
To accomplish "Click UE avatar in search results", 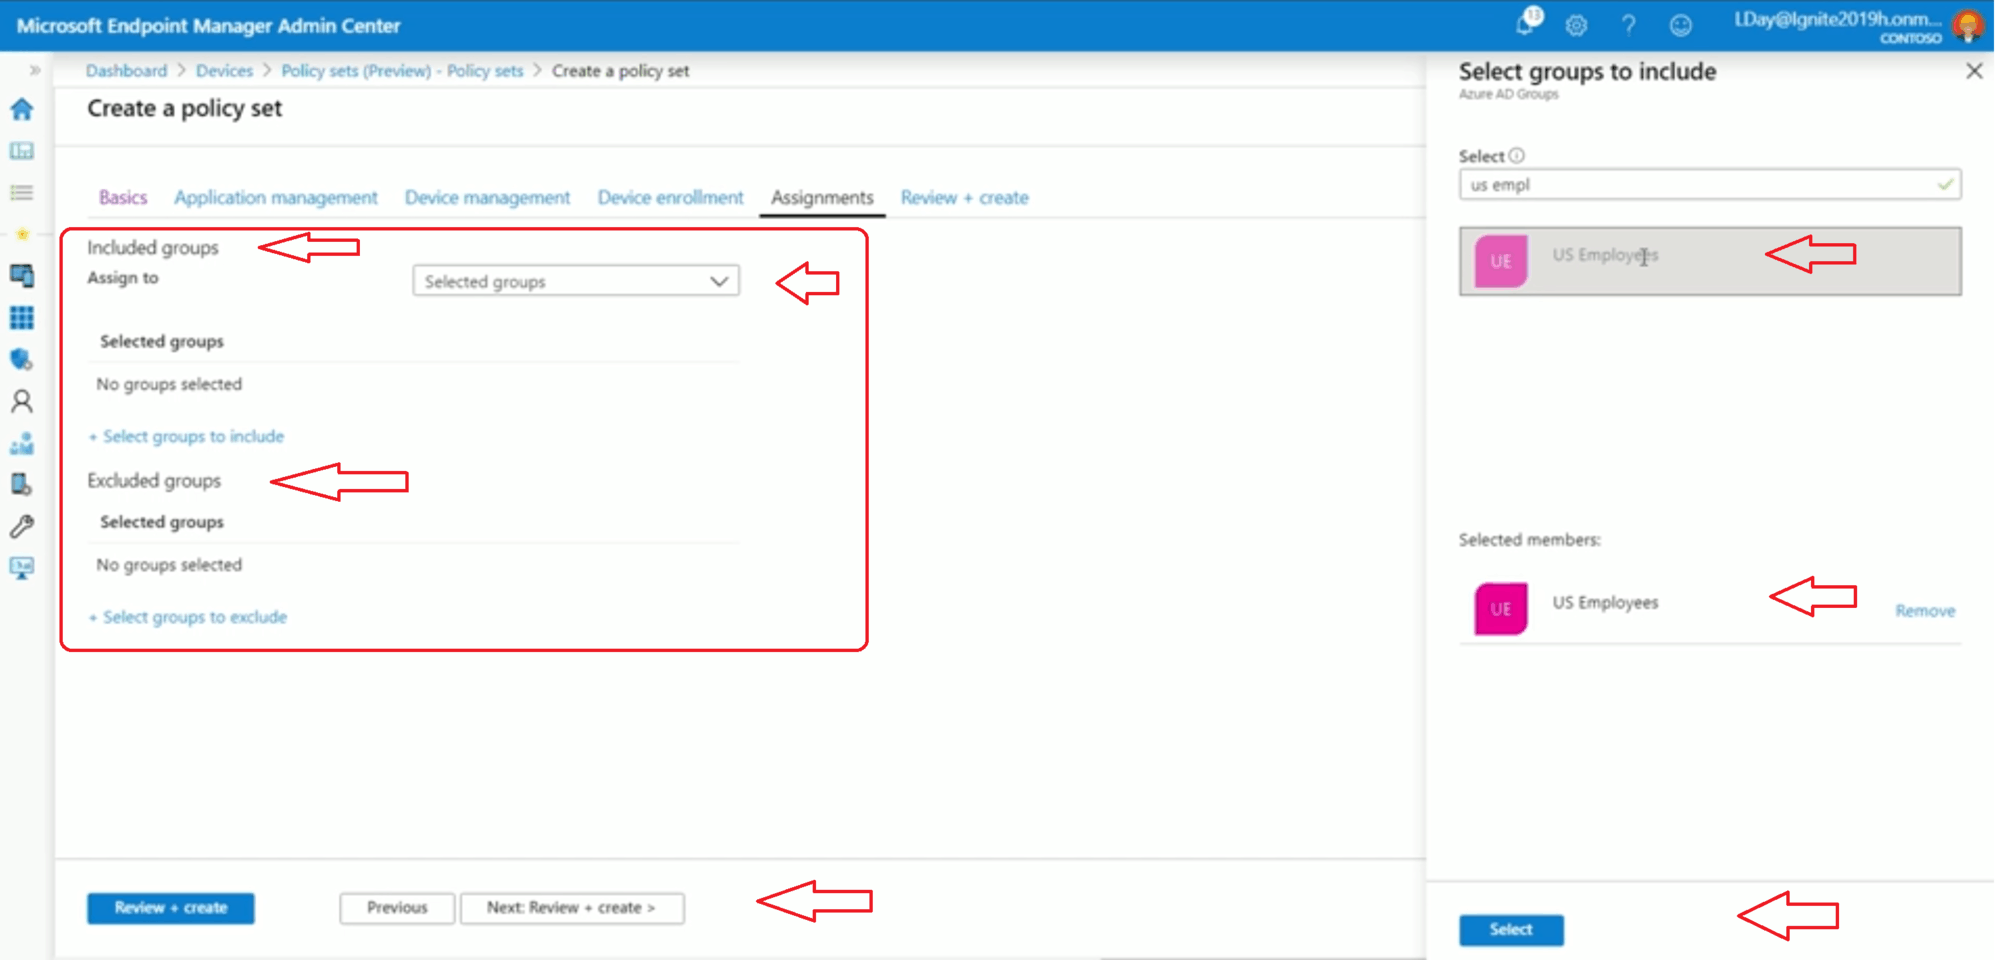I will (x=1501, y=261).
